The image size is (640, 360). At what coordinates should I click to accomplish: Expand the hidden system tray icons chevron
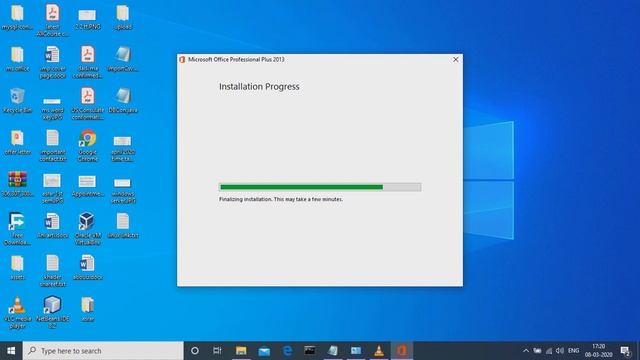click(526, 351)
